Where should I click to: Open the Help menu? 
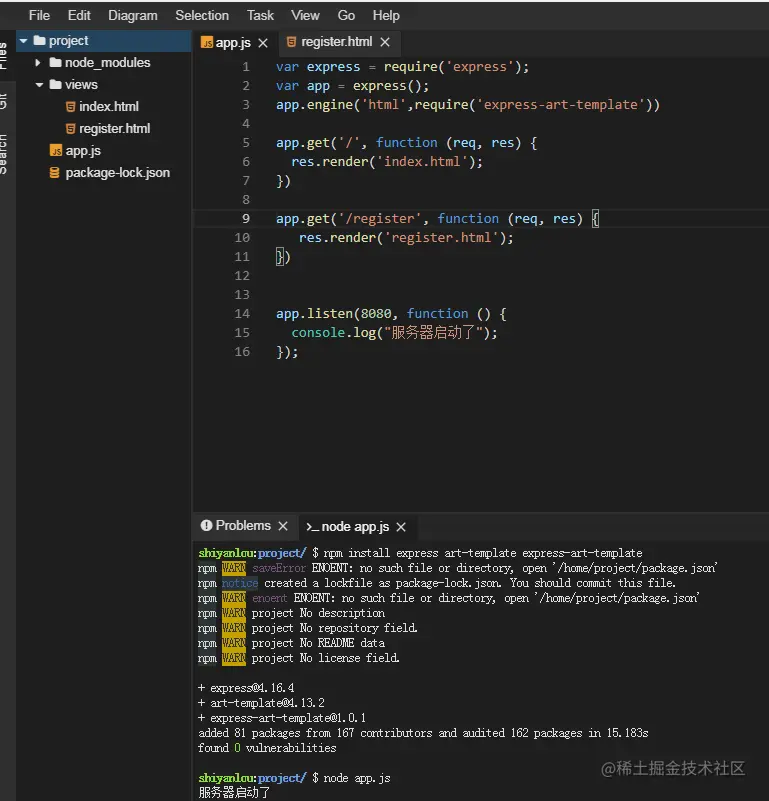[386, 15]
